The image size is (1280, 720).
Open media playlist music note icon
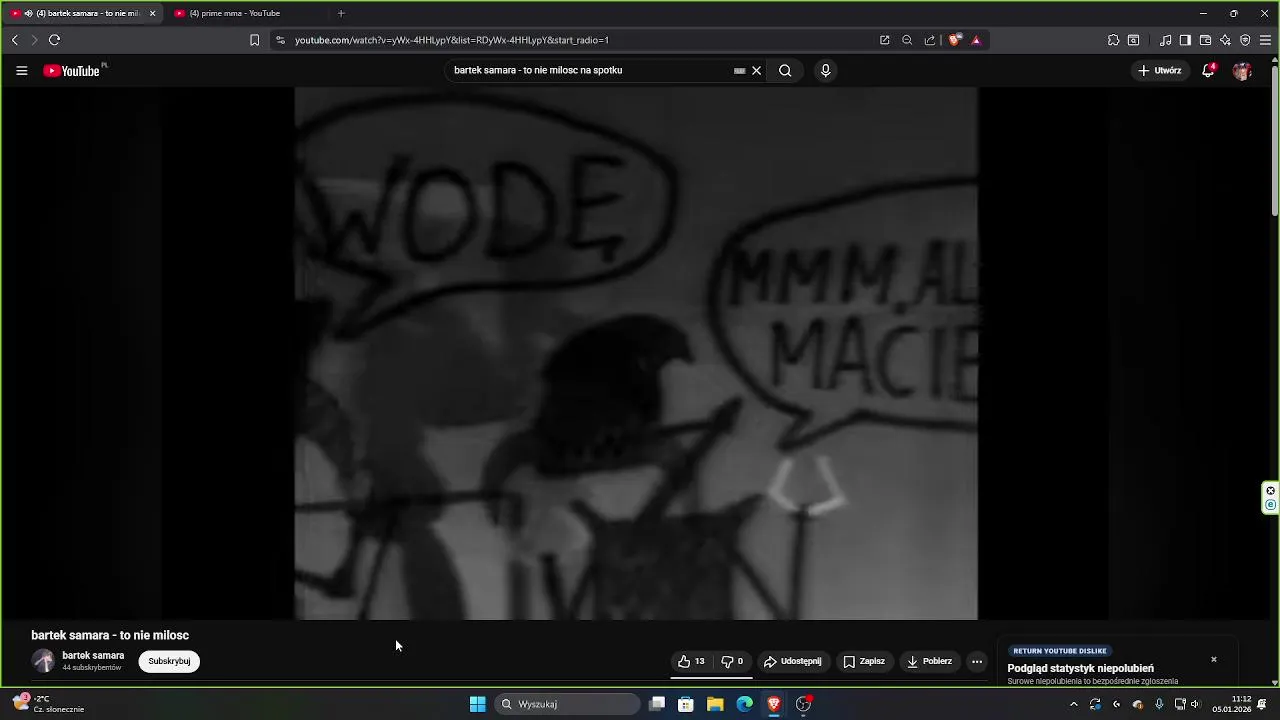coord(1165,40)
